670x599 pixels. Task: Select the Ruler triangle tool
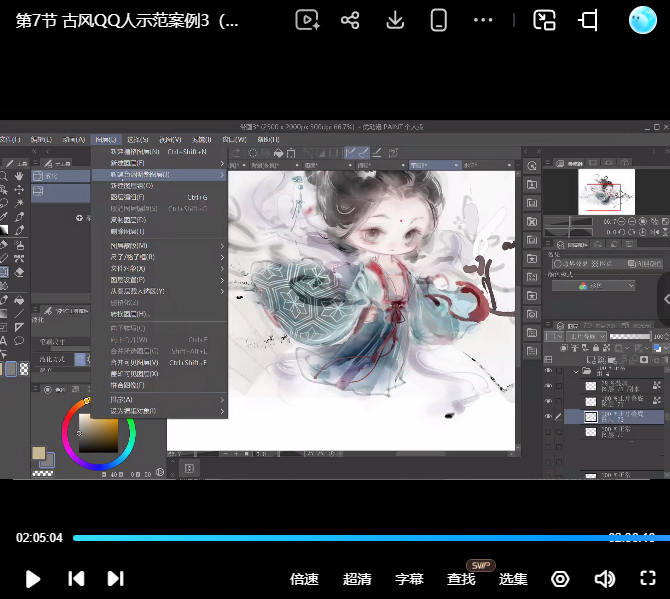pyautogui.click(x=19, y=327)
